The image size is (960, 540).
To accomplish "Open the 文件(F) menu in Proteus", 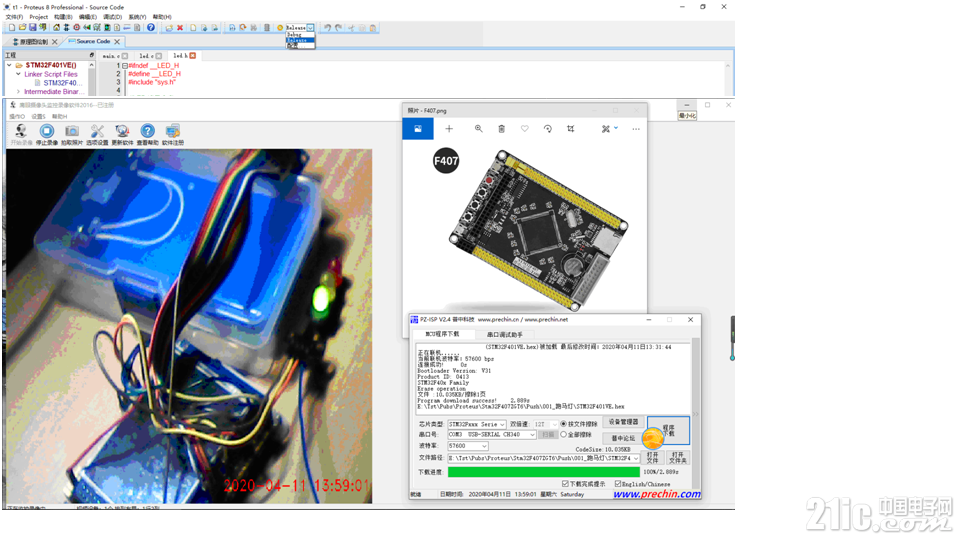I will 15,17.
